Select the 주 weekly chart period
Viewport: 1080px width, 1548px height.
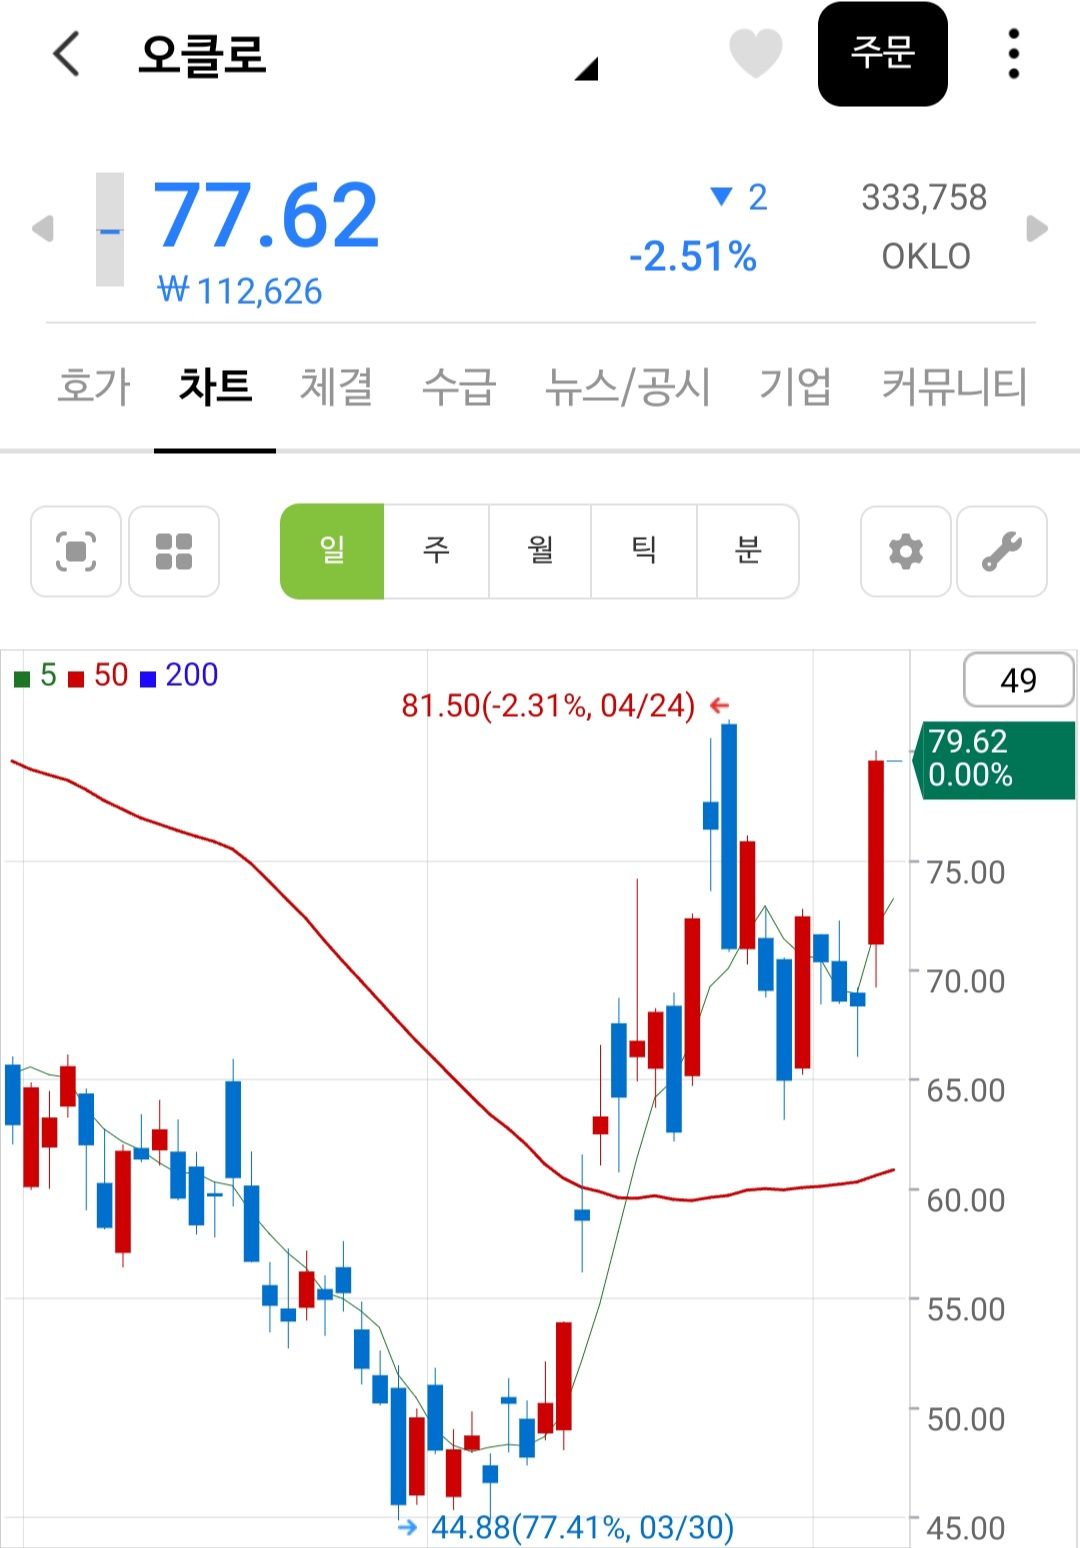(x=436, y=551)
